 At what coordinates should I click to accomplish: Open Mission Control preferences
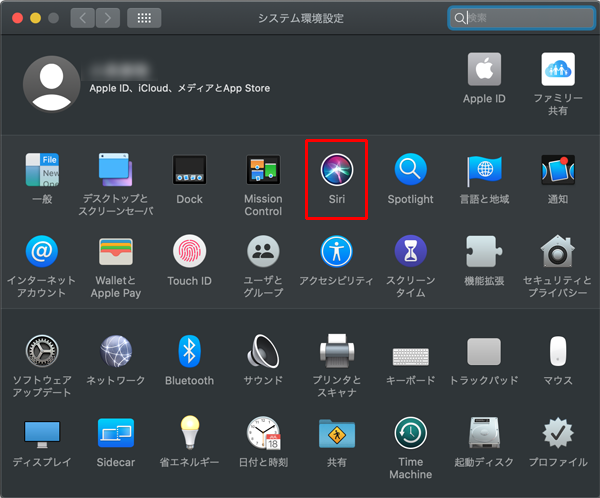[x=263, y=170]
